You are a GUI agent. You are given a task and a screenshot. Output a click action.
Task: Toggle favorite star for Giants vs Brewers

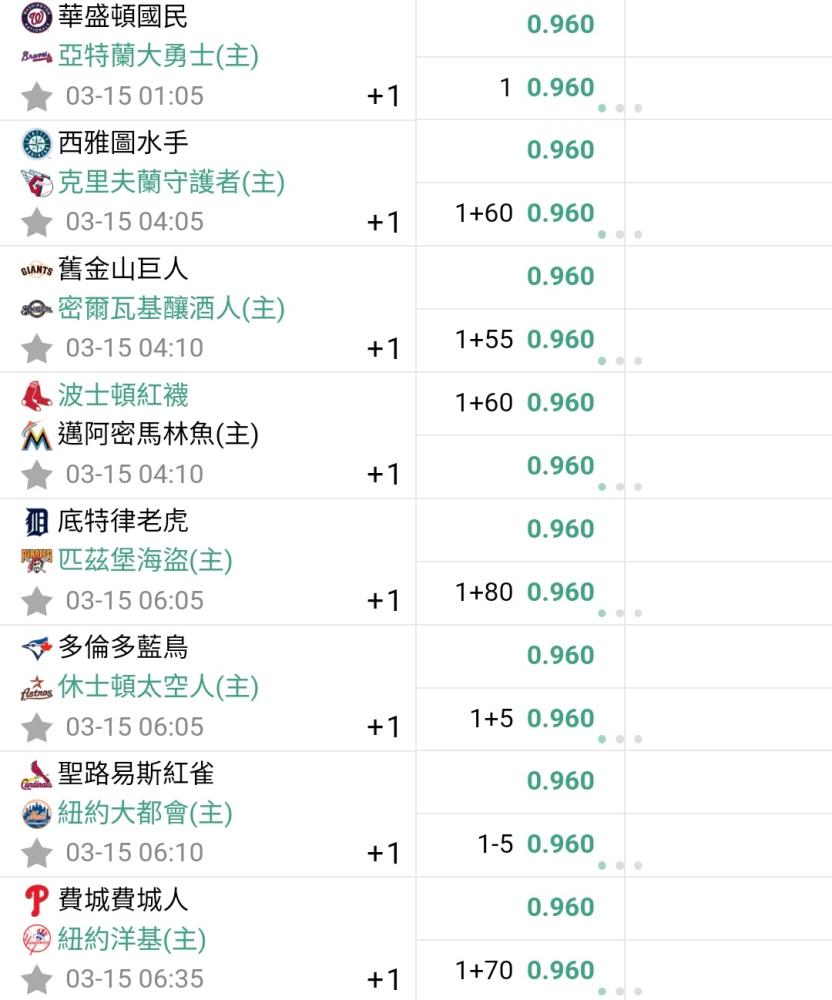click(36, 348)
